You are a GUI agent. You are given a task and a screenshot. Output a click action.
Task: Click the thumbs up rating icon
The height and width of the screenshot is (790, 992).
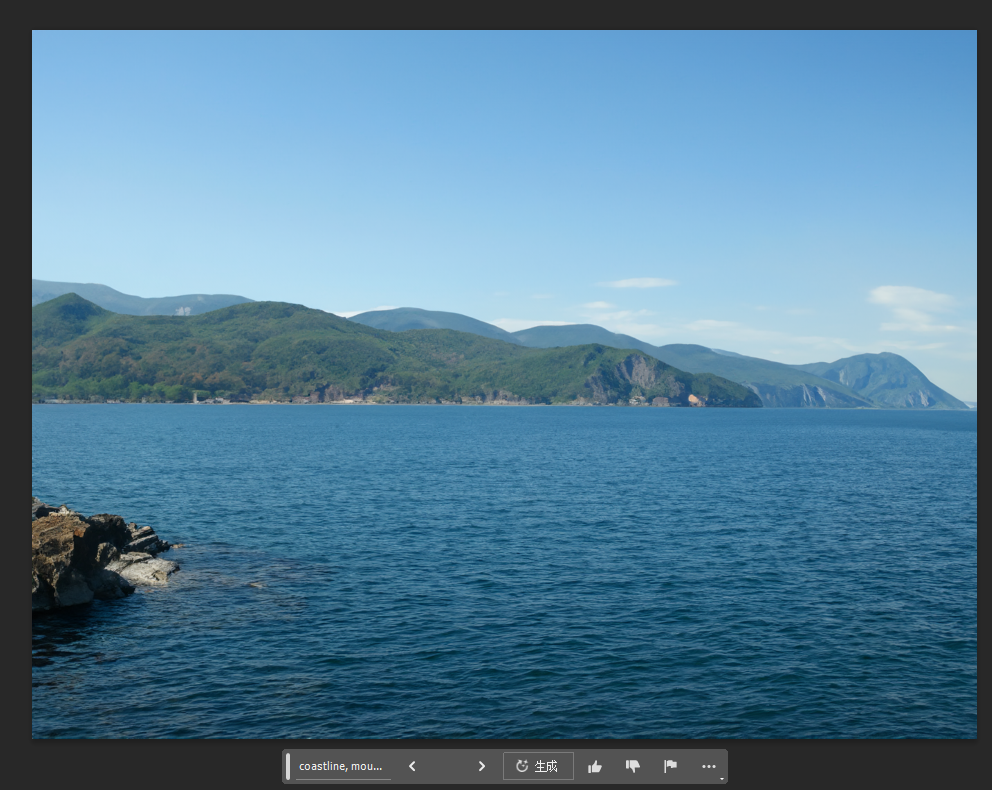pyautogui.click(x=595, y=766)
